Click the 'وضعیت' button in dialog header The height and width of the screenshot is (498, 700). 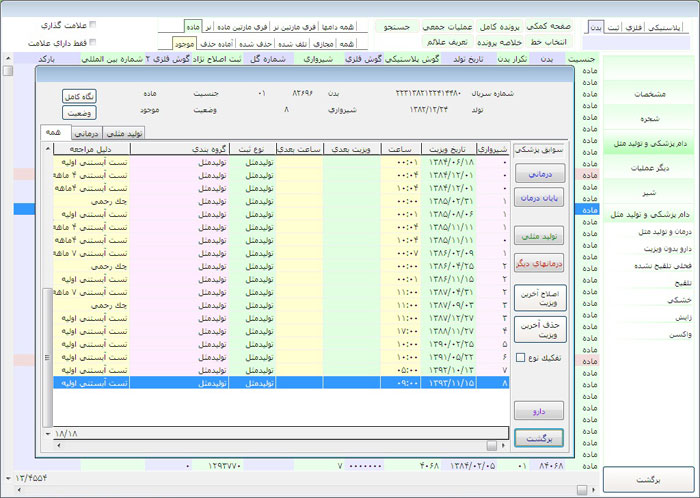point(79,113)
